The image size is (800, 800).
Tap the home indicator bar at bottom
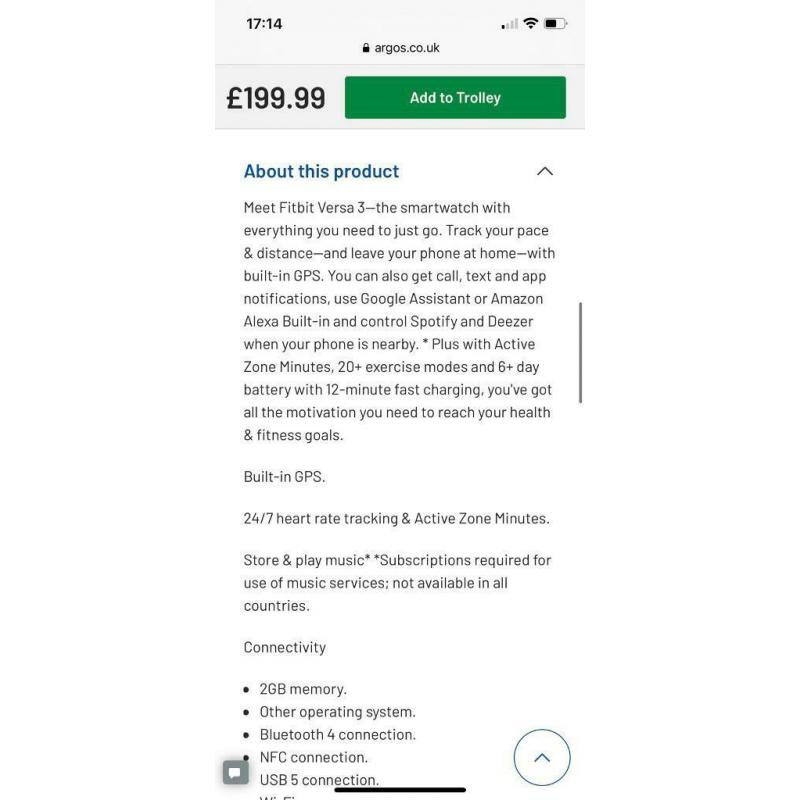[400, 790]
